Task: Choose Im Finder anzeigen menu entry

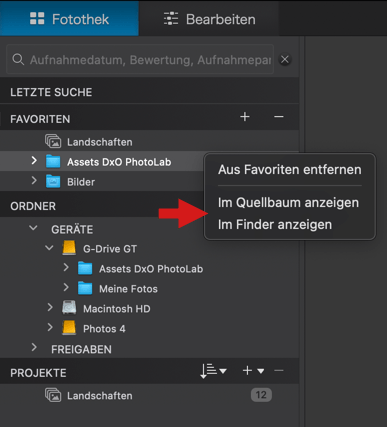Action: pos(275,225)
